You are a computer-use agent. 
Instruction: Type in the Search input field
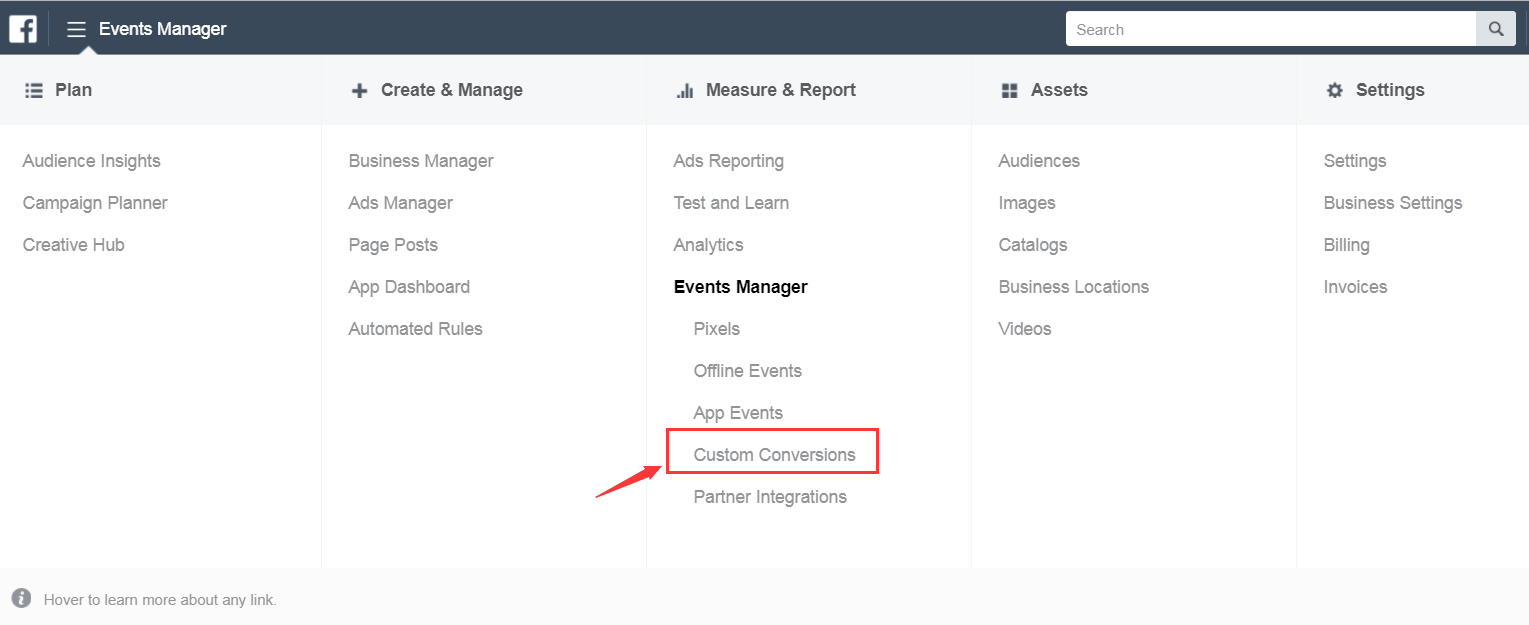(x=1270, y=29)
